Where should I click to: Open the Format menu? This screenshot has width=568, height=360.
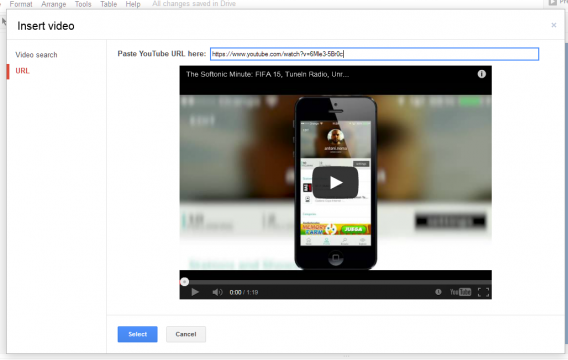21,4
